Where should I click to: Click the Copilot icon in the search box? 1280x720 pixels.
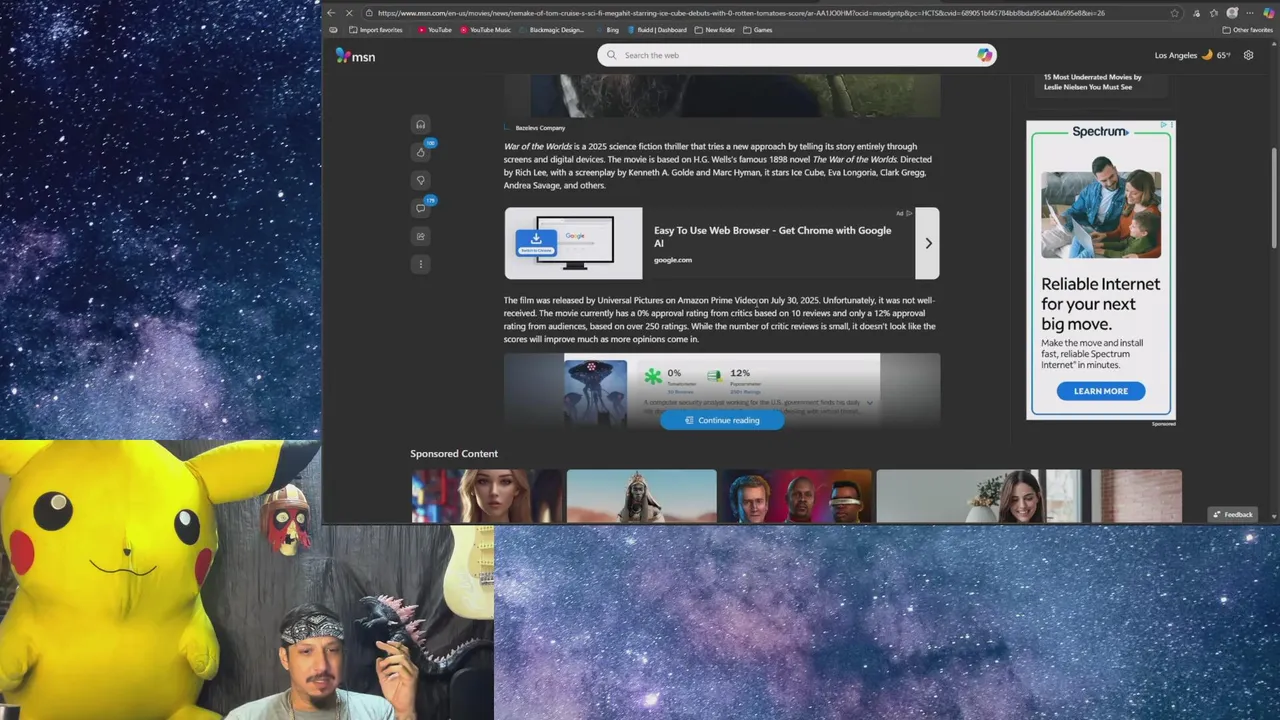point(984,55)
